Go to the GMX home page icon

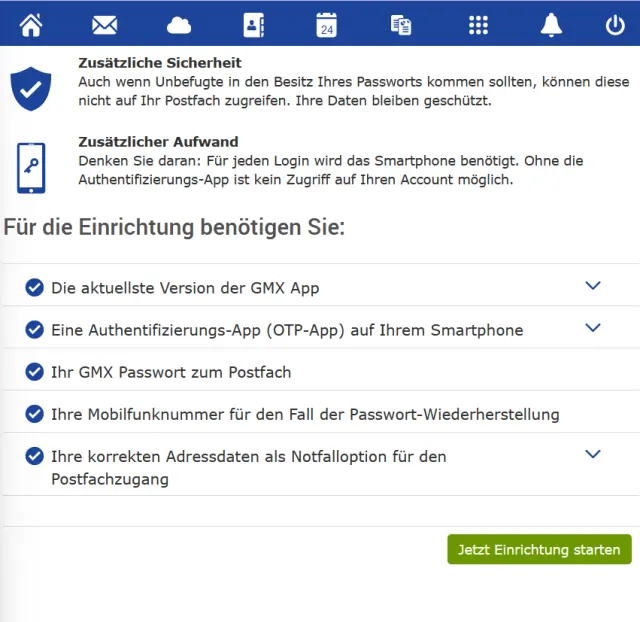tap(31, 25)
